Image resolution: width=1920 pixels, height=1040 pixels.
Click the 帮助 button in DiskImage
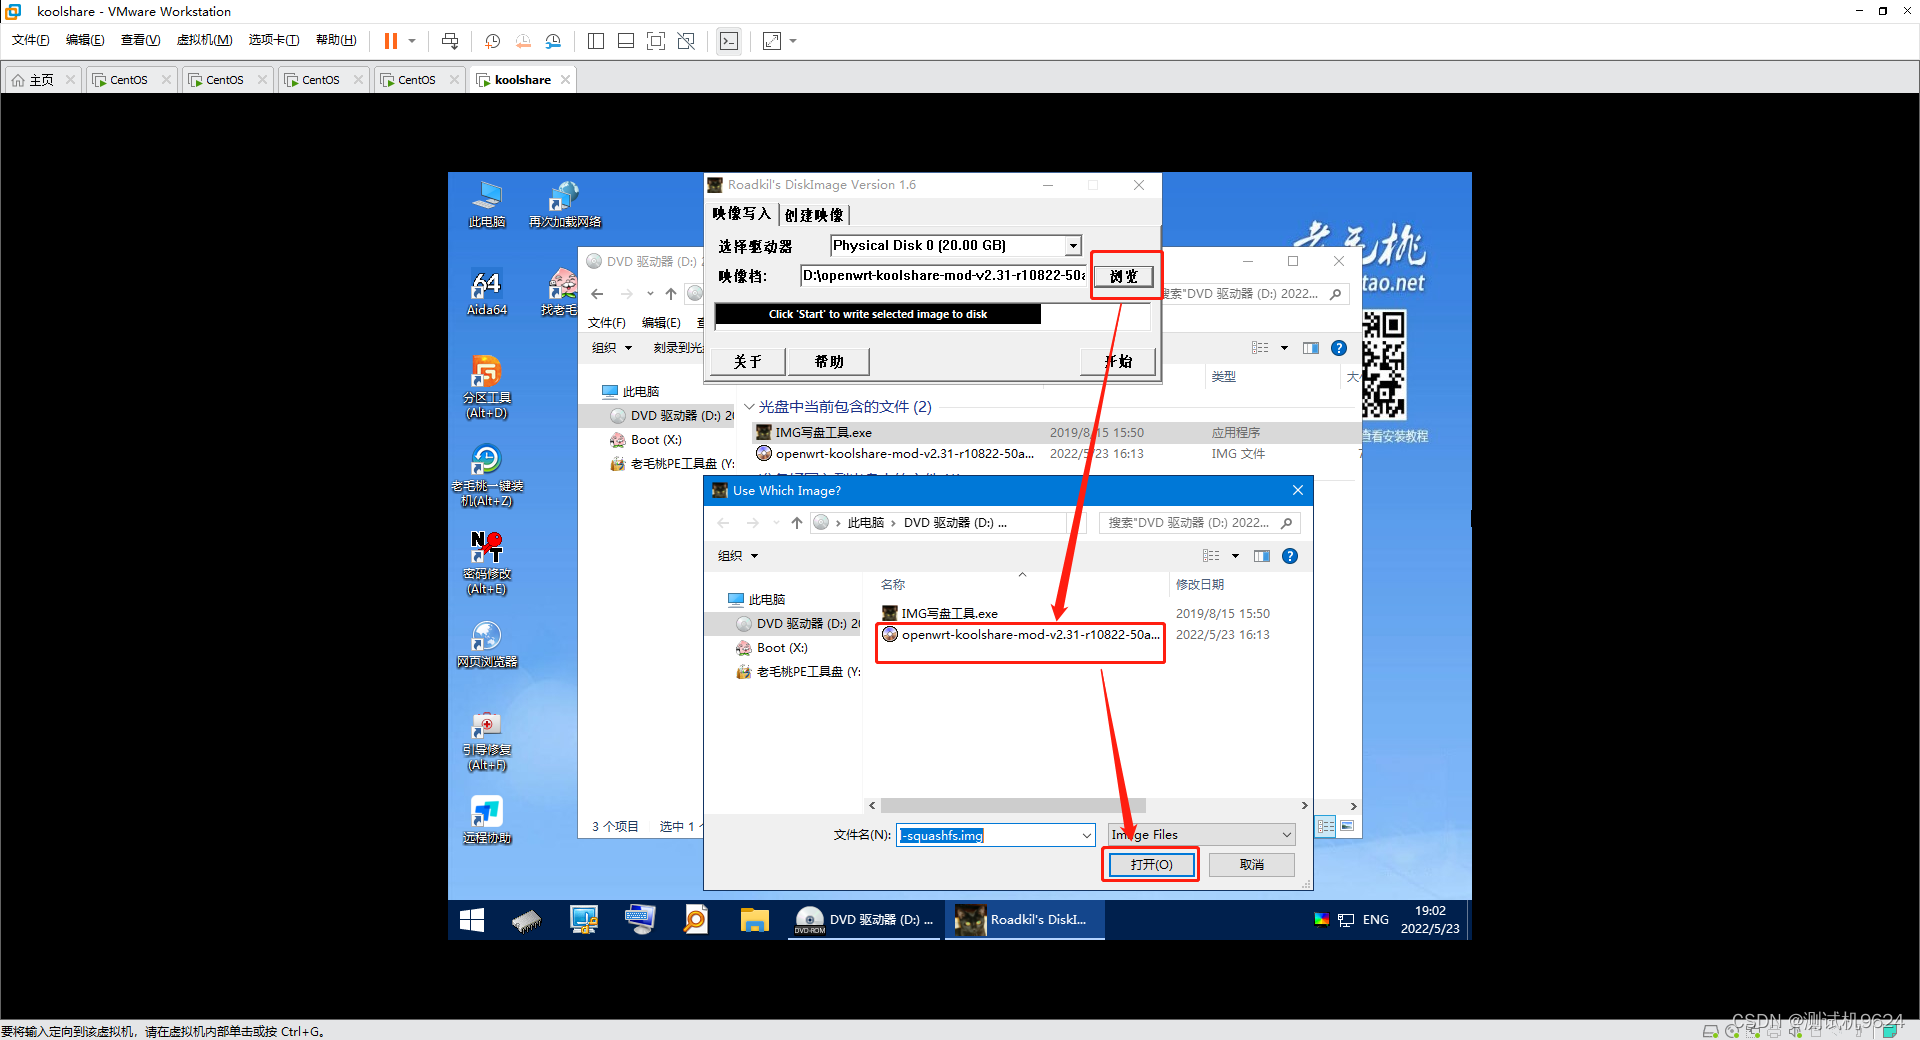point(829,362)
